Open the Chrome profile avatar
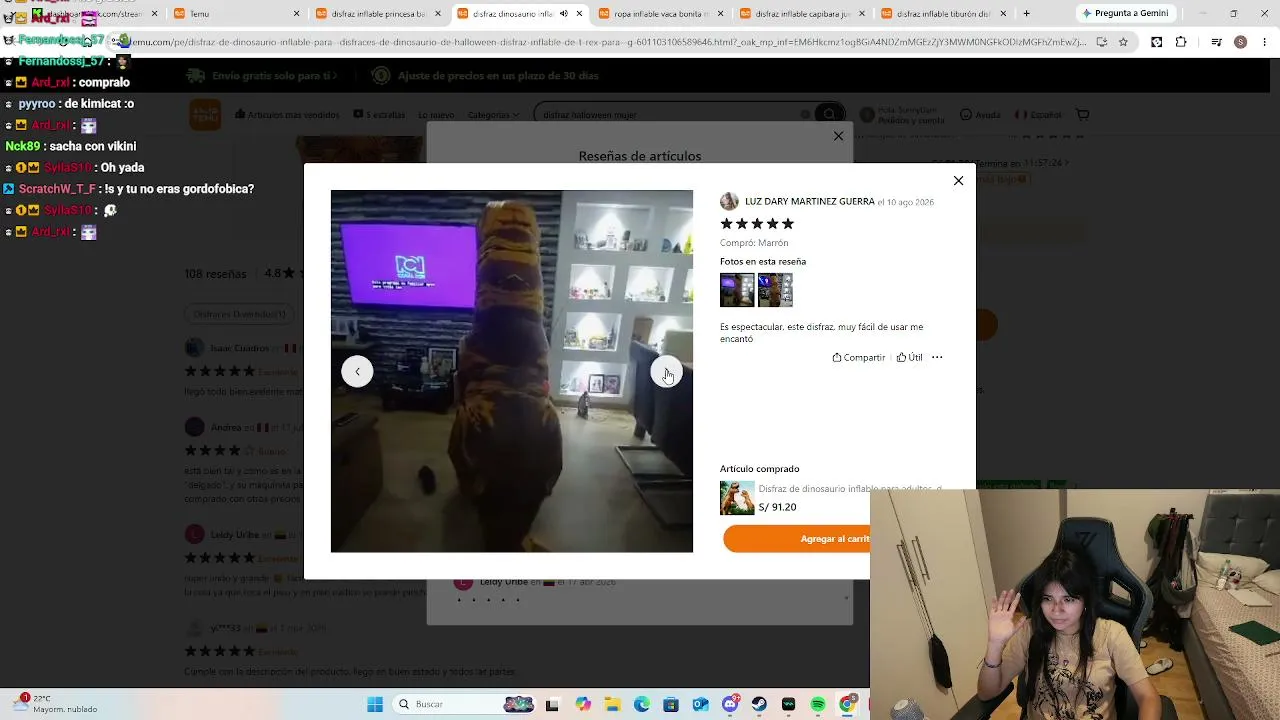The height and width of the screenshot is (720, 1280). 1240,42
